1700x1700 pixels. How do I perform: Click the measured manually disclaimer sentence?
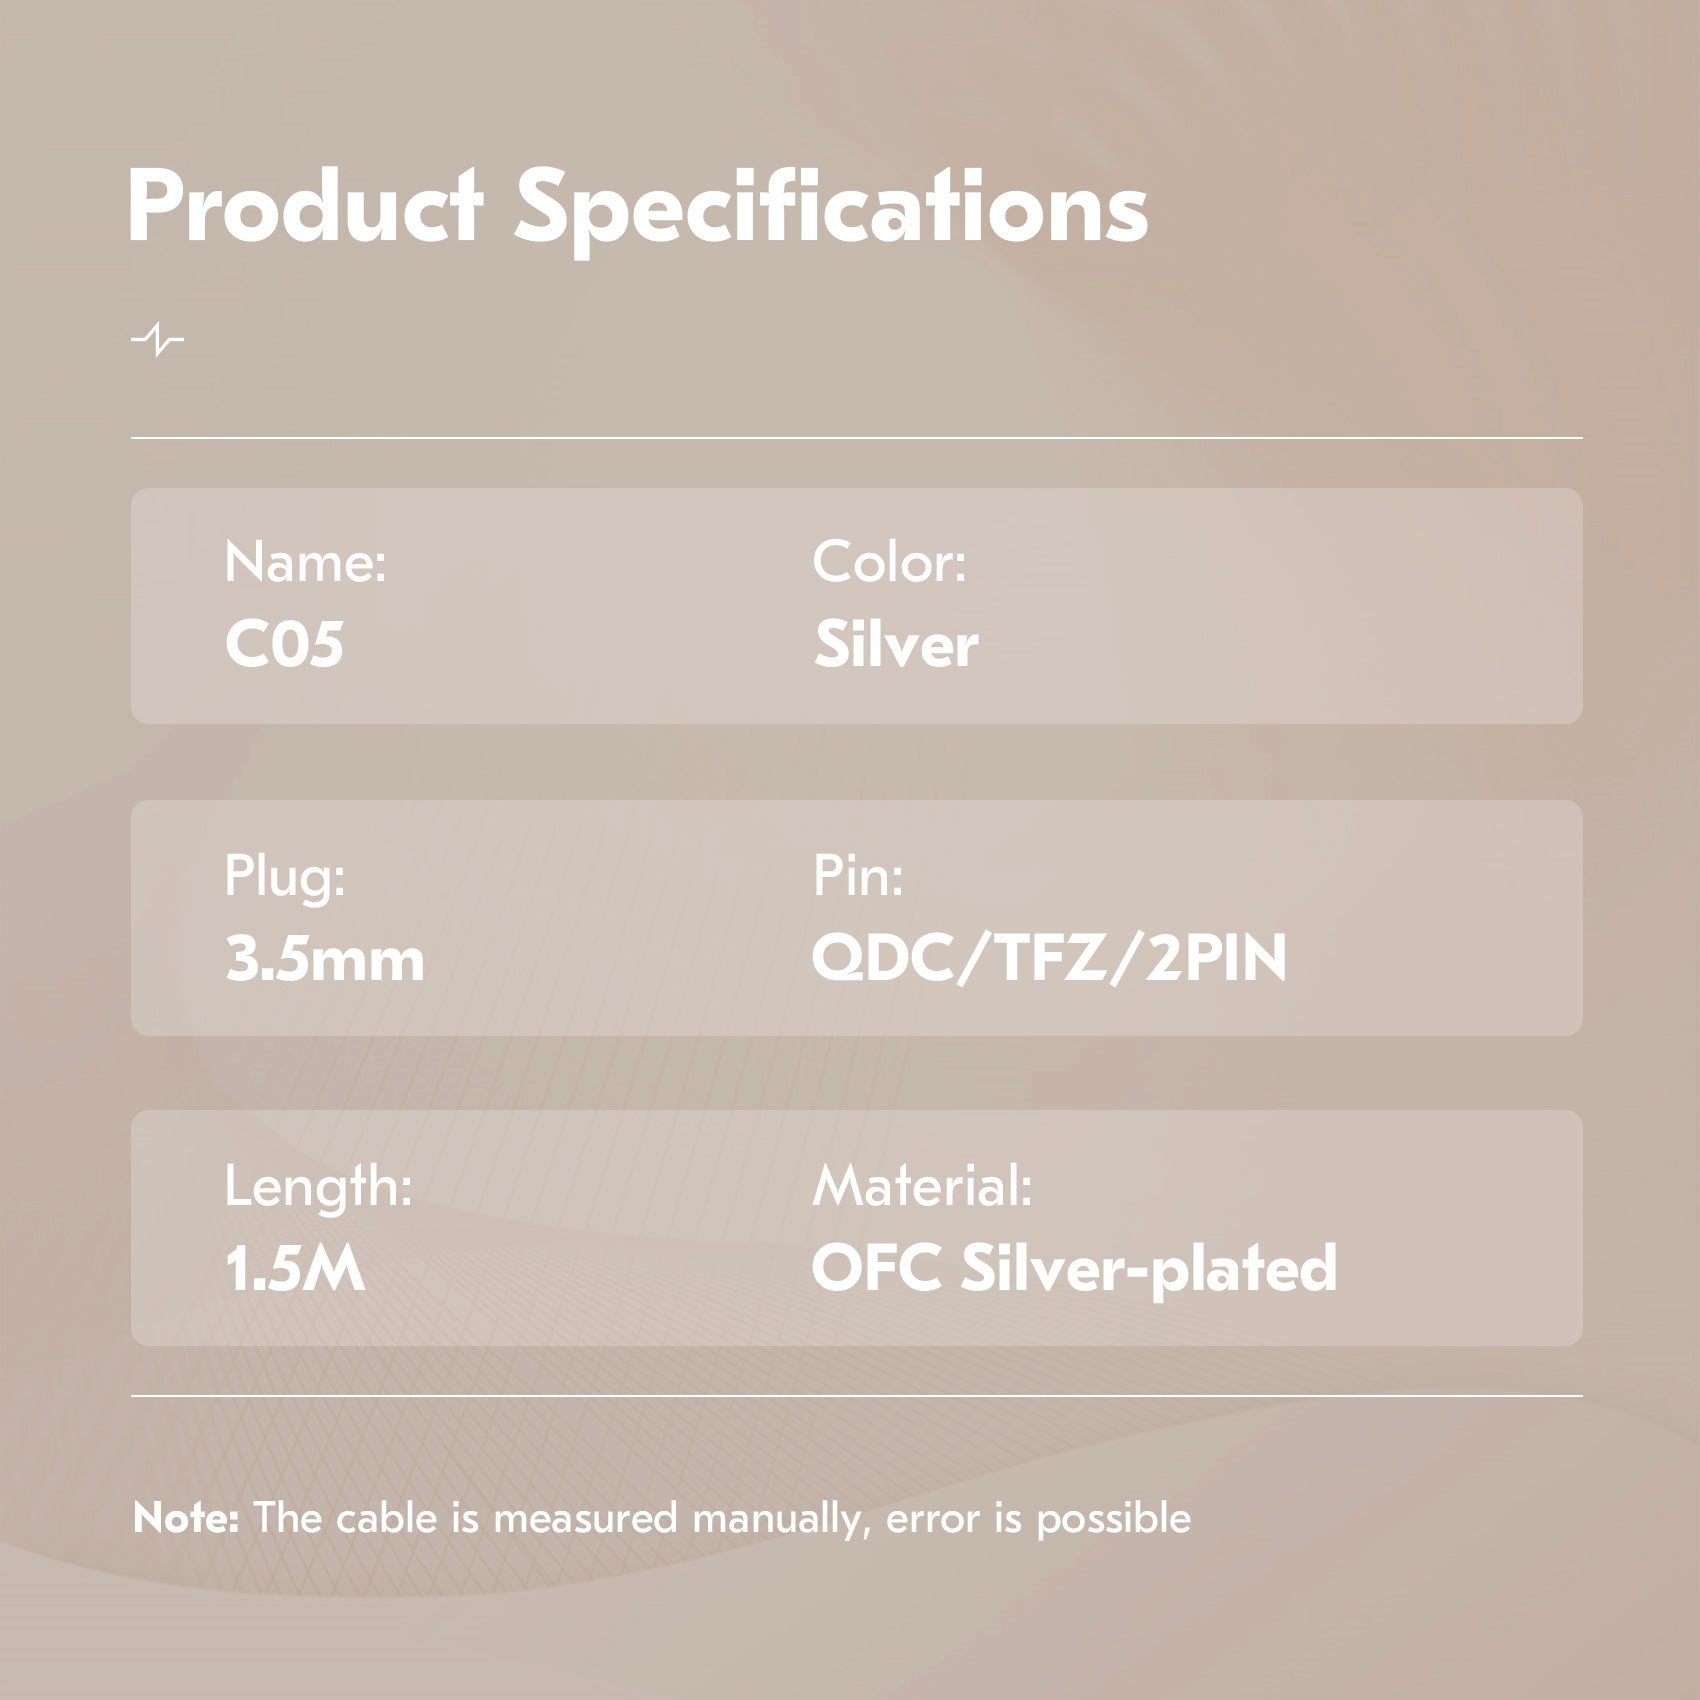coord(722,1518)
